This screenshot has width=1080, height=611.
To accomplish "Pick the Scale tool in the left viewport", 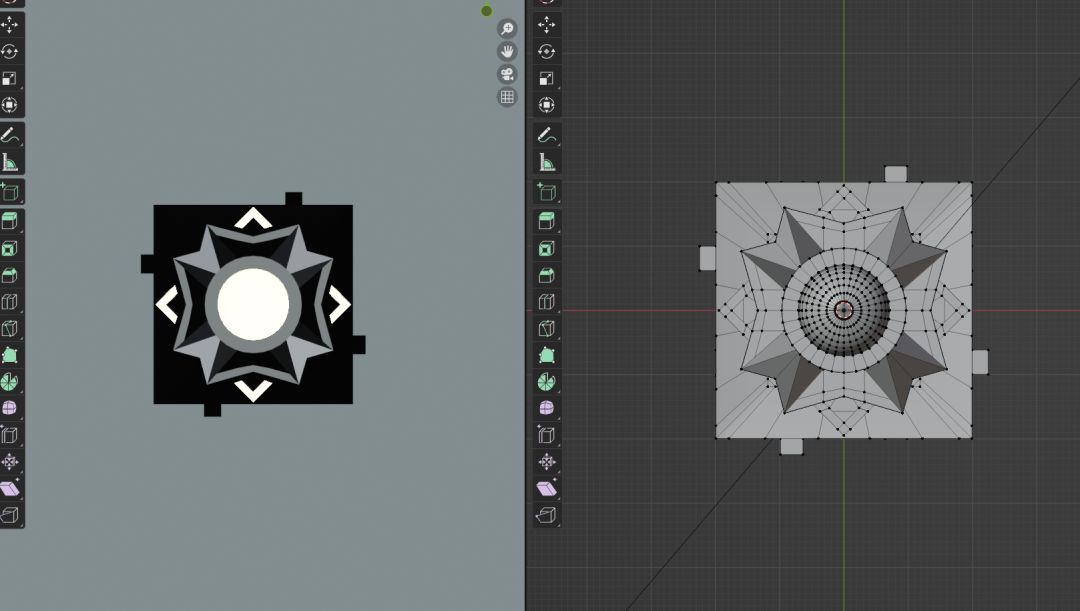I will click(x=10, y=78).
